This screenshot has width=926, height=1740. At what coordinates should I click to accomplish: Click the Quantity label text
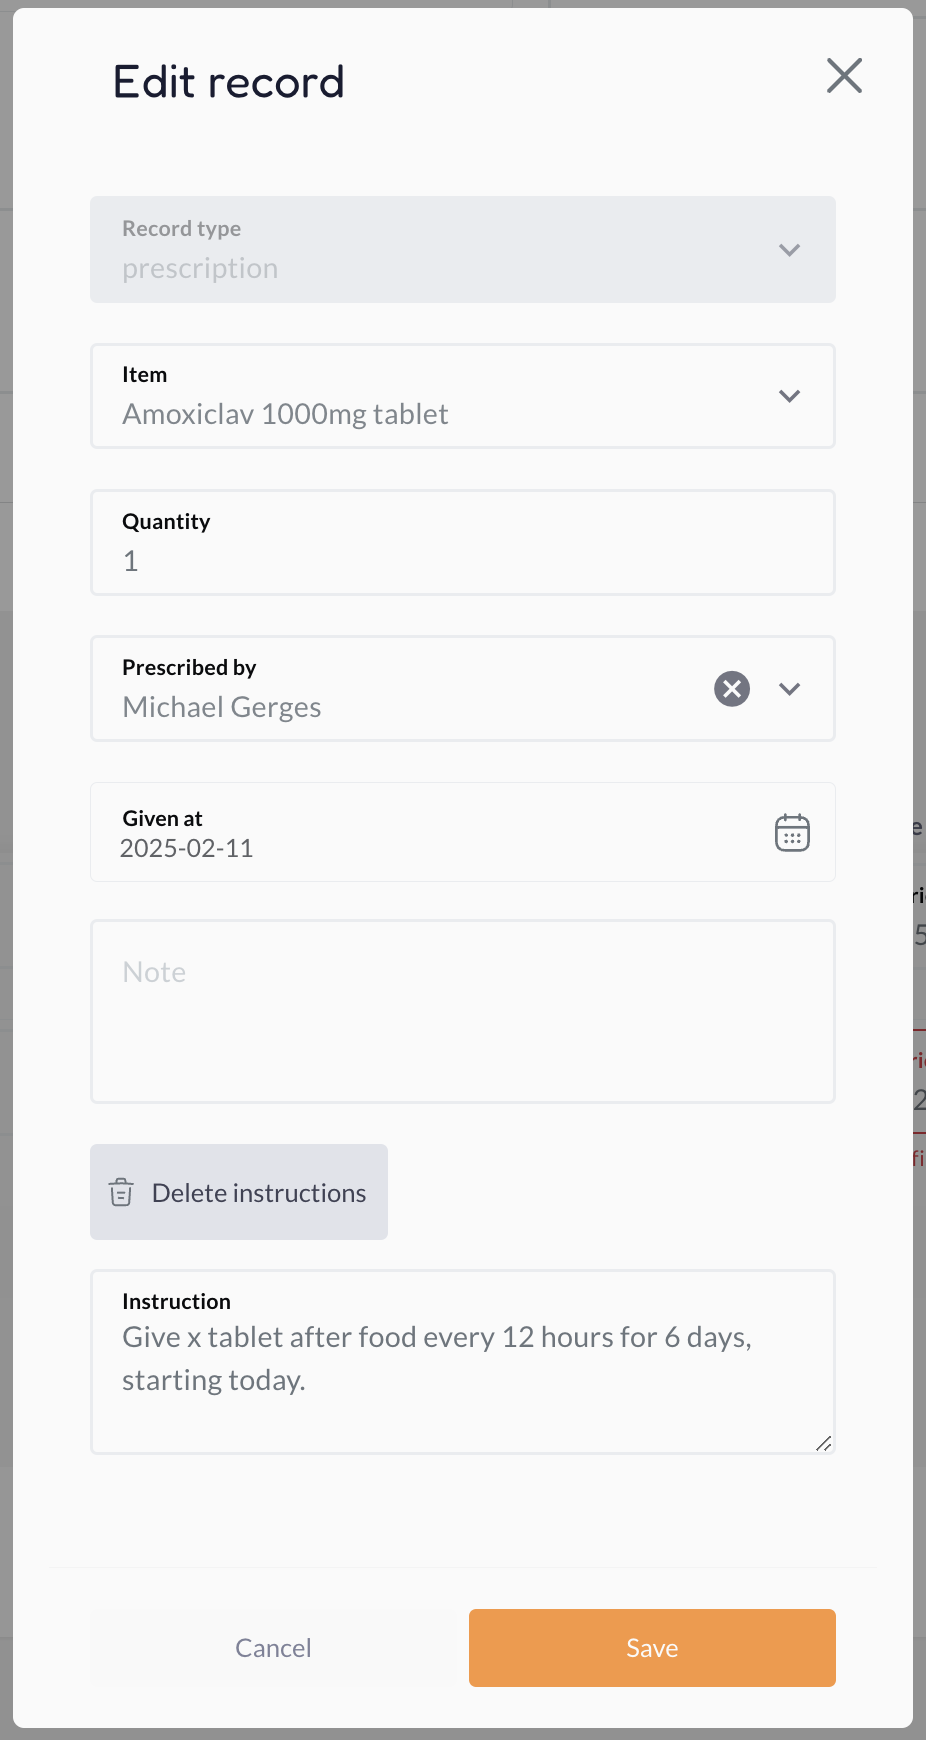[166, 522]
